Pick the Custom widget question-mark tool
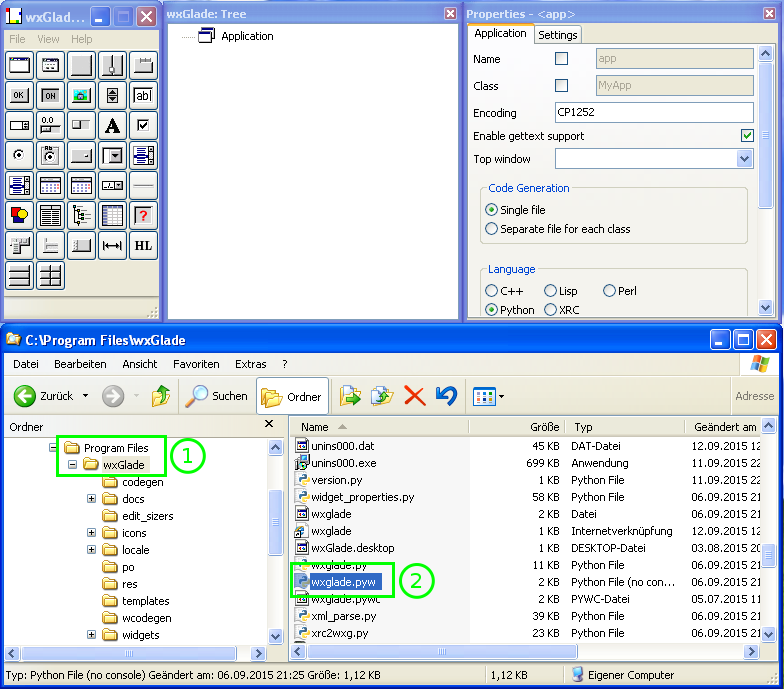784x689 pixels. 143,216
